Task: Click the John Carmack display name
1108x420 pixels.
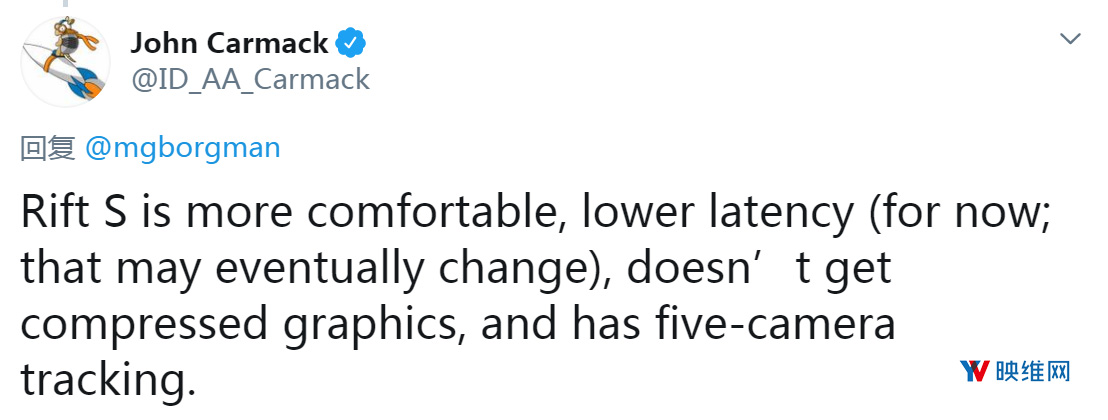Action: (230, 44)
